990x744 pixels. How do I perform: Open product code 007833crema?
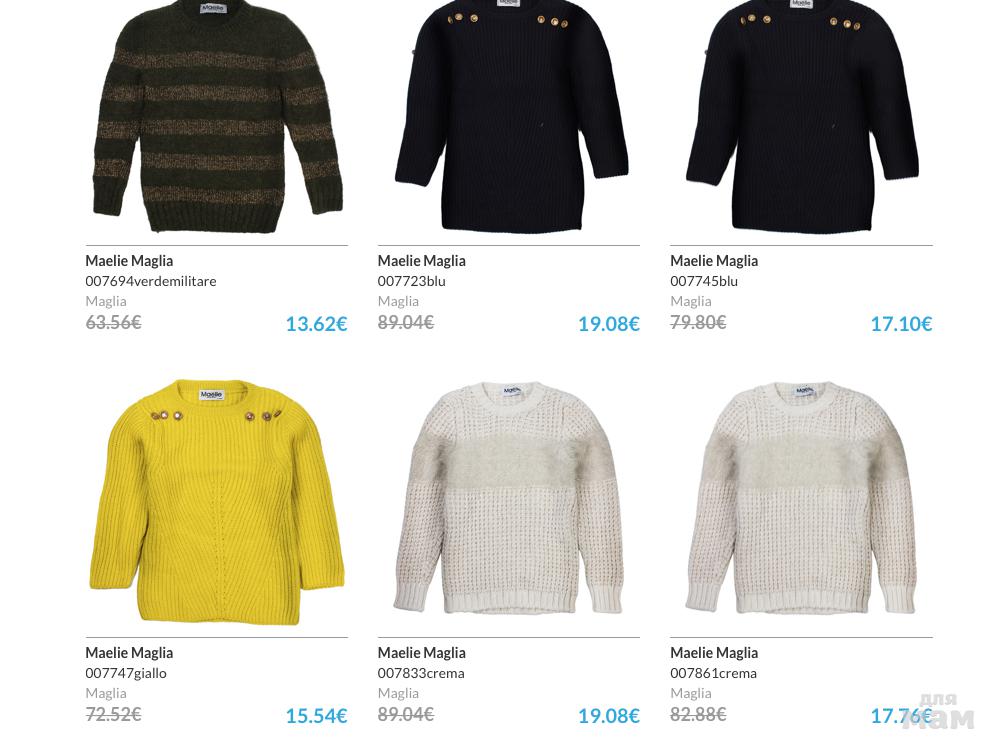[421, 673]
